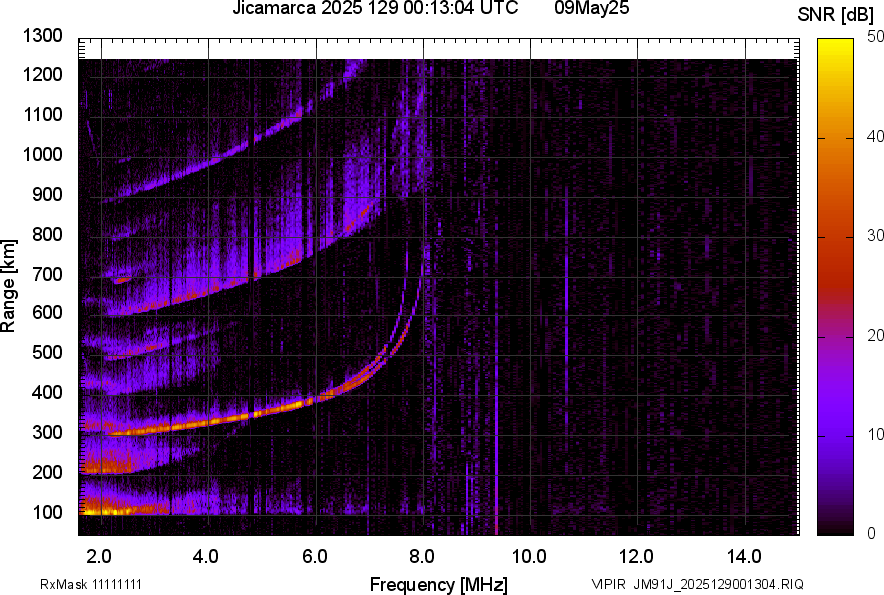The width and height of the screenshot is (884, 595).
Task: Click the 'RxMask 11111111' text
Action: [x=91, y=584]
